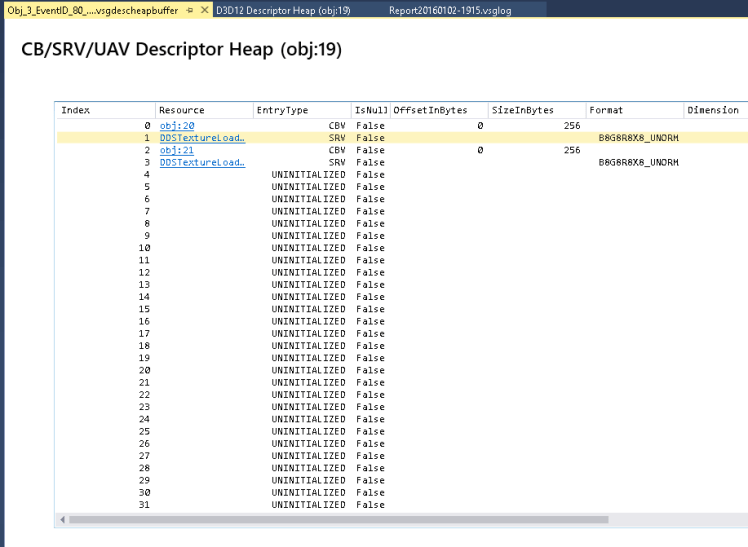The height and width of the screenshot is (547, 748).
Task: Click the horizontal scrollbar thumb
Action: point(339,520)
